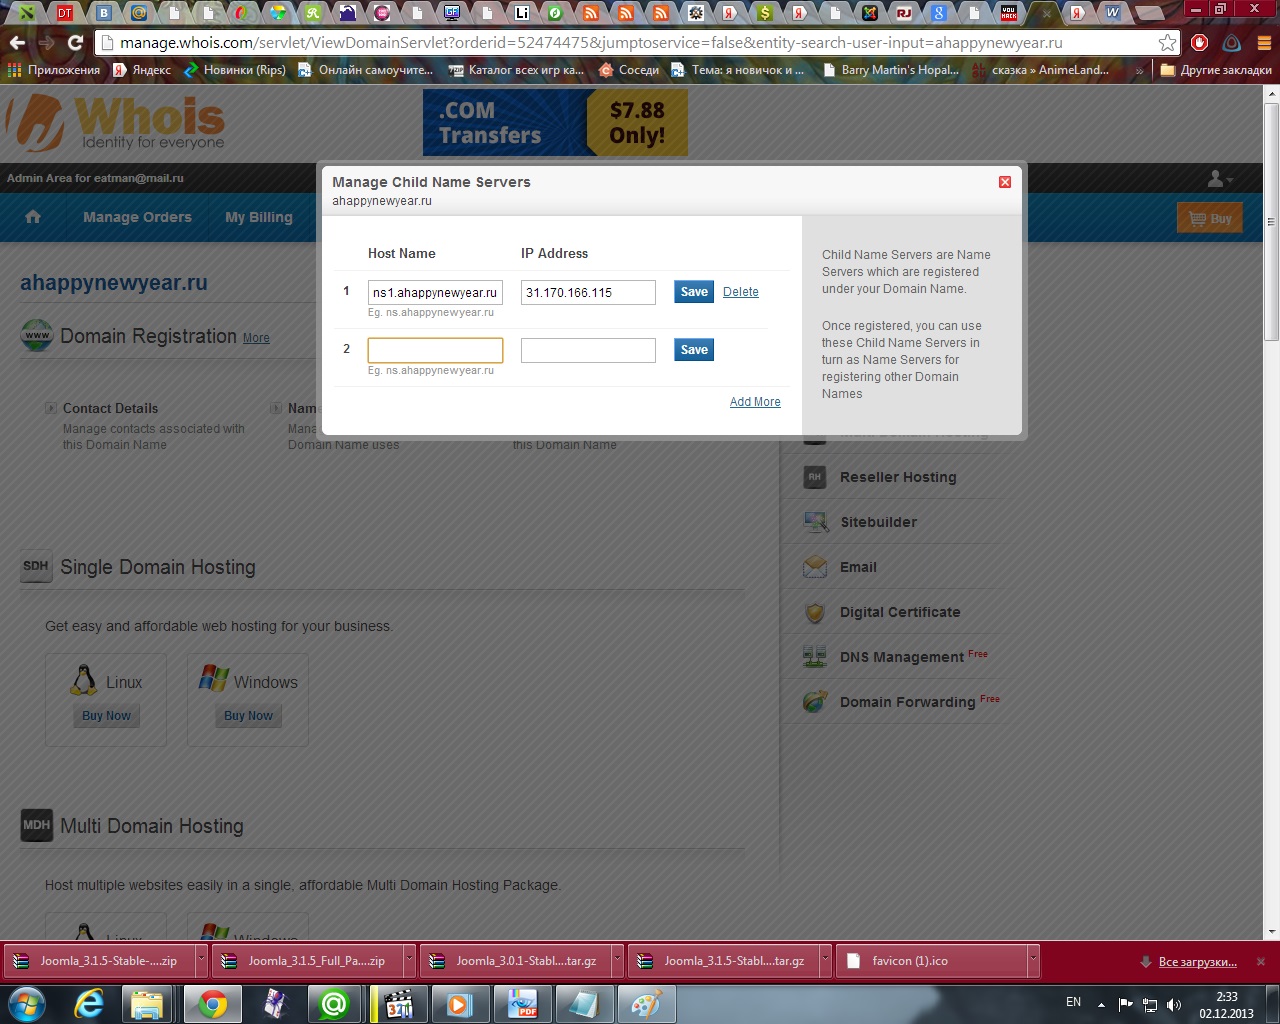Screen dimensions: 1280x1024
Task: Switch to the DT browser tab
Action: coord(65,13)
